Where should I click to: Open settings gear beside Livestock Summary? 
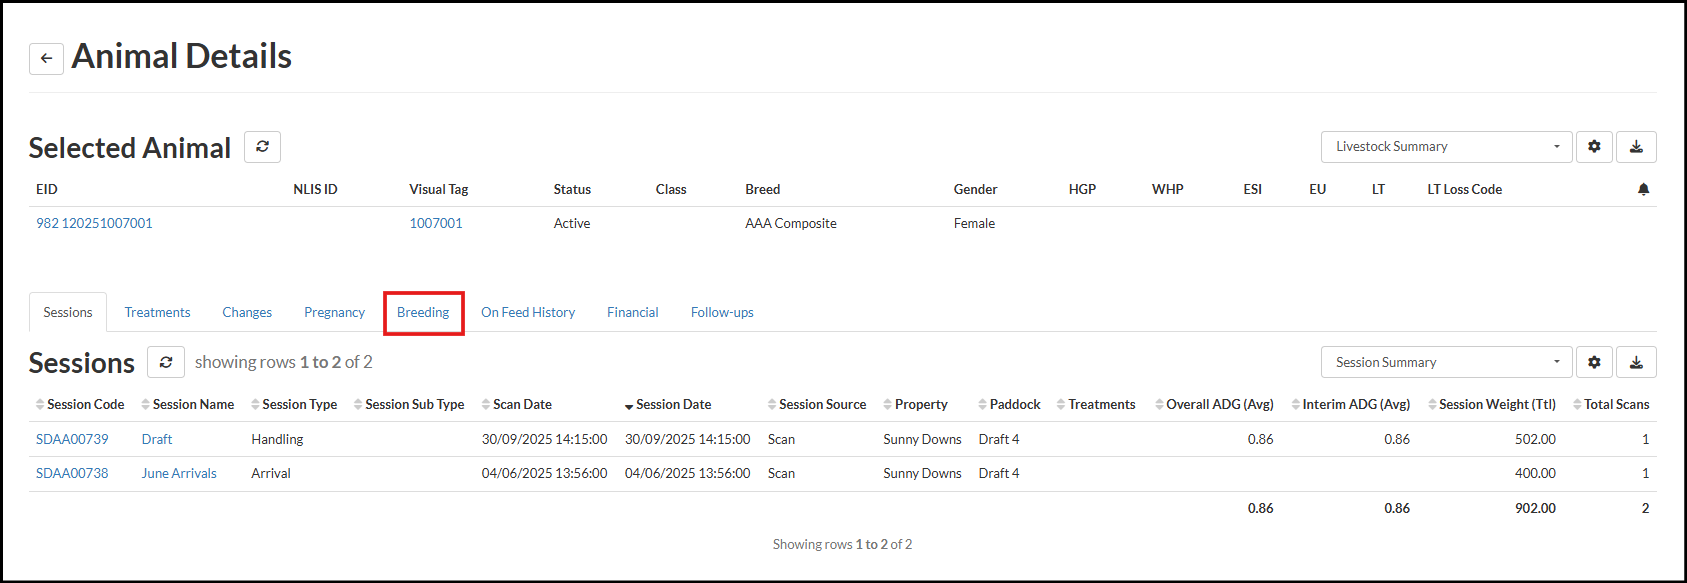click(x=1594, y=147)
